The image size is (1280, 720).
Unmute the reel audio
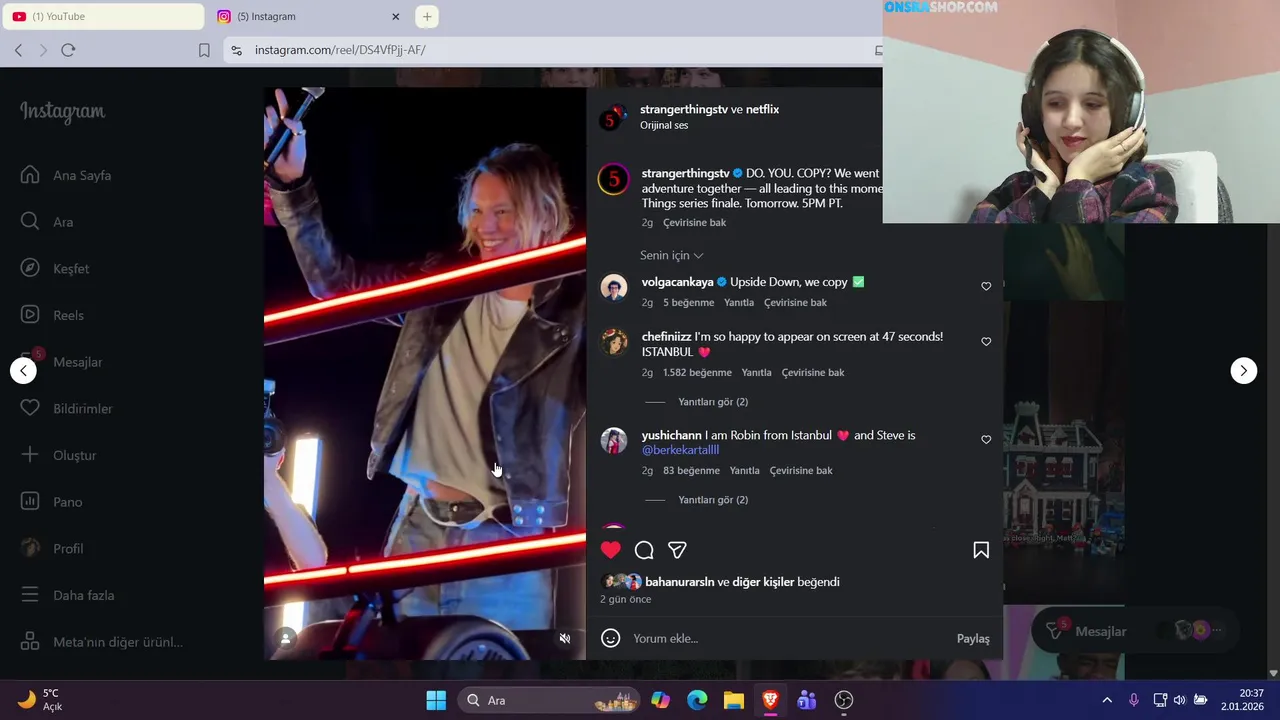(565, 638)
